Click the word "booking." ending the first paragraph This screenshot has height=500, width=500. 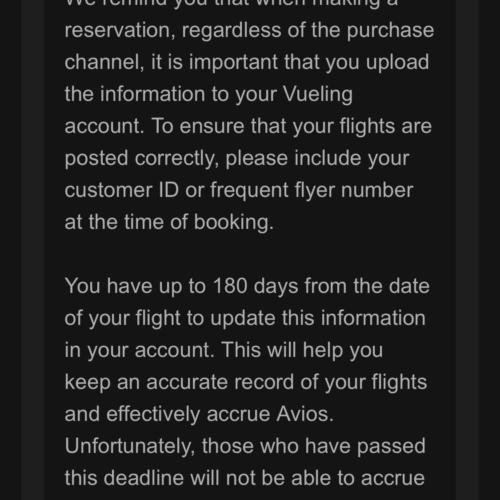[x=234, y=223]
